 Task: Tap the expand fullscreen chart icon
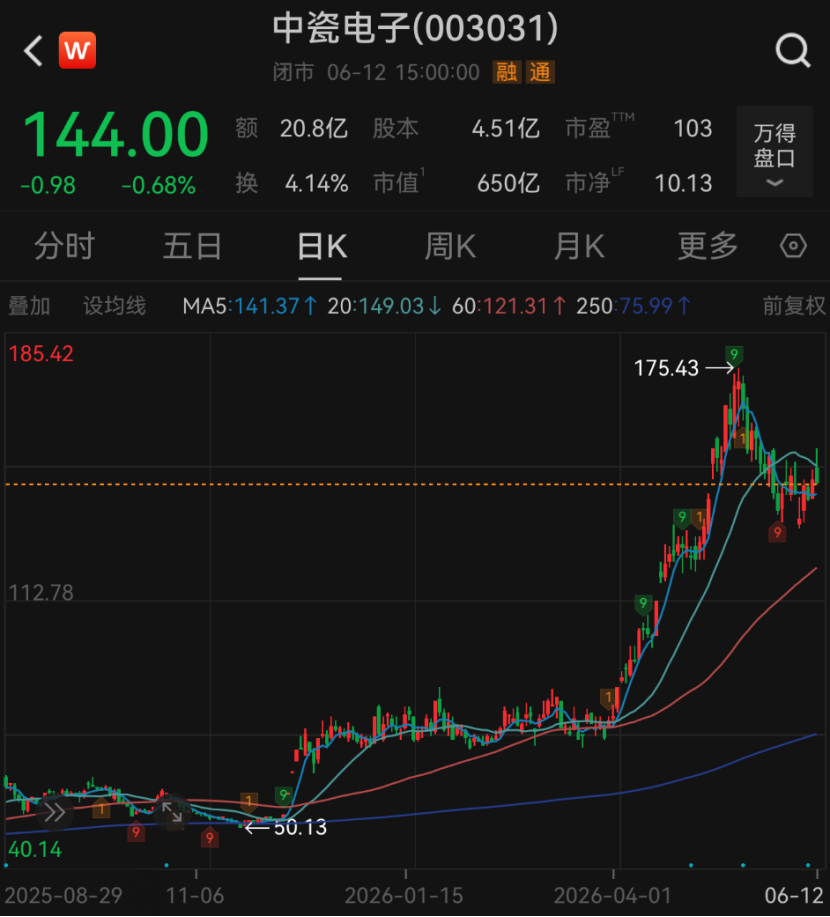172,812
